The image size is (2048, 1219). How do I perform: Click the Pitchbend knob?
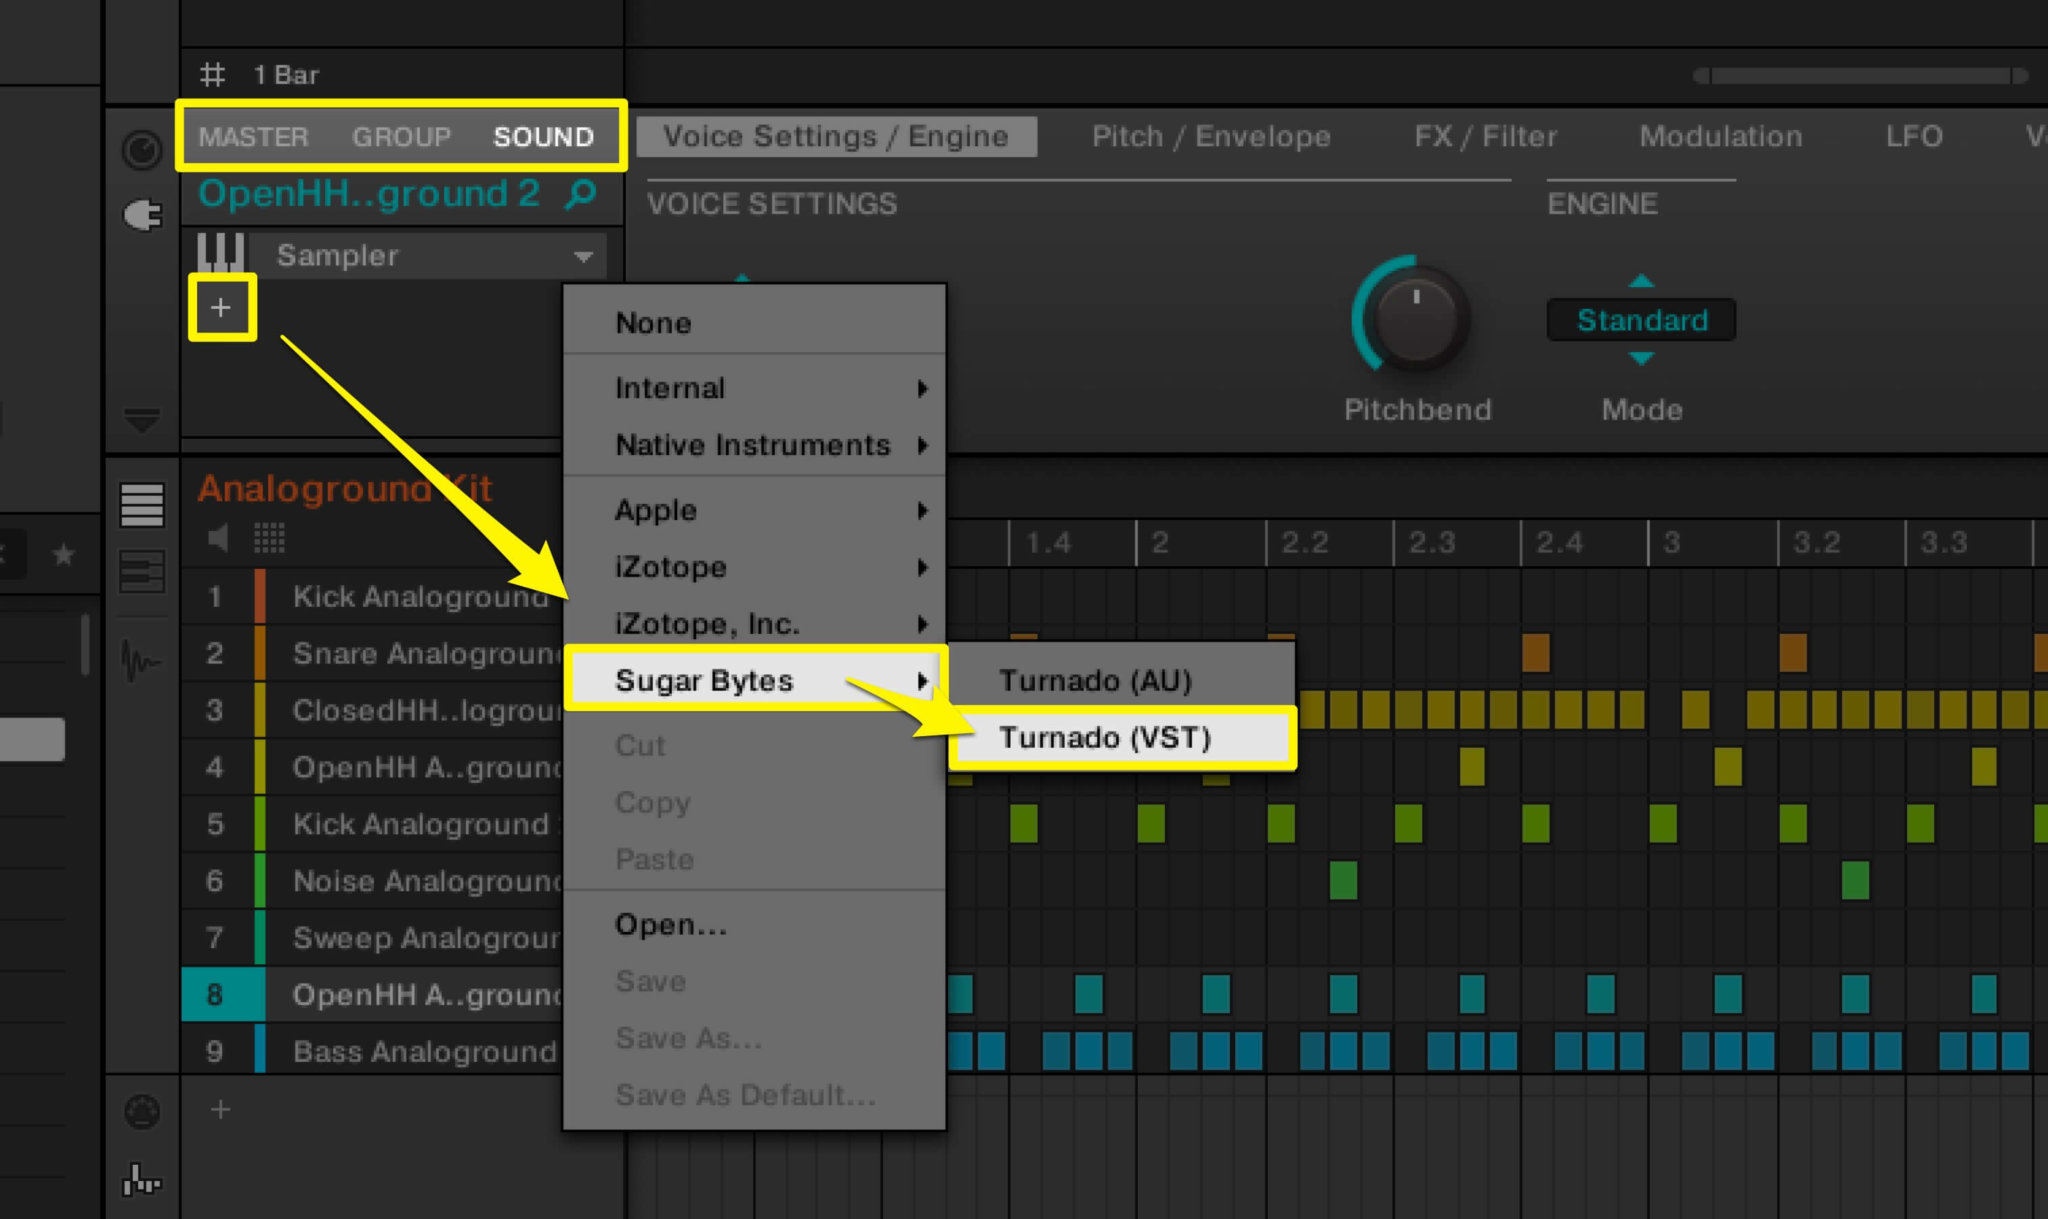coord(1416,317)
